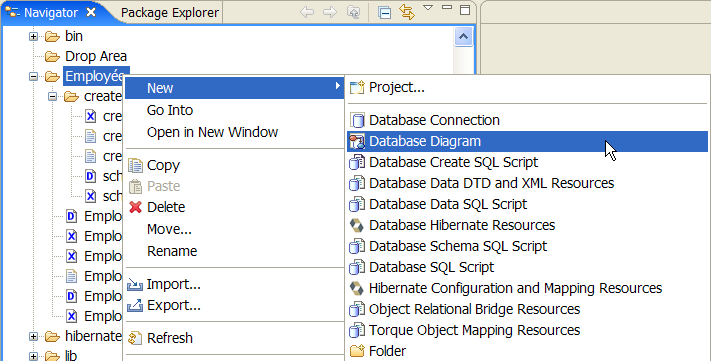
Task: Click the Up folder toolbar icon
Action: click(353, 12)
